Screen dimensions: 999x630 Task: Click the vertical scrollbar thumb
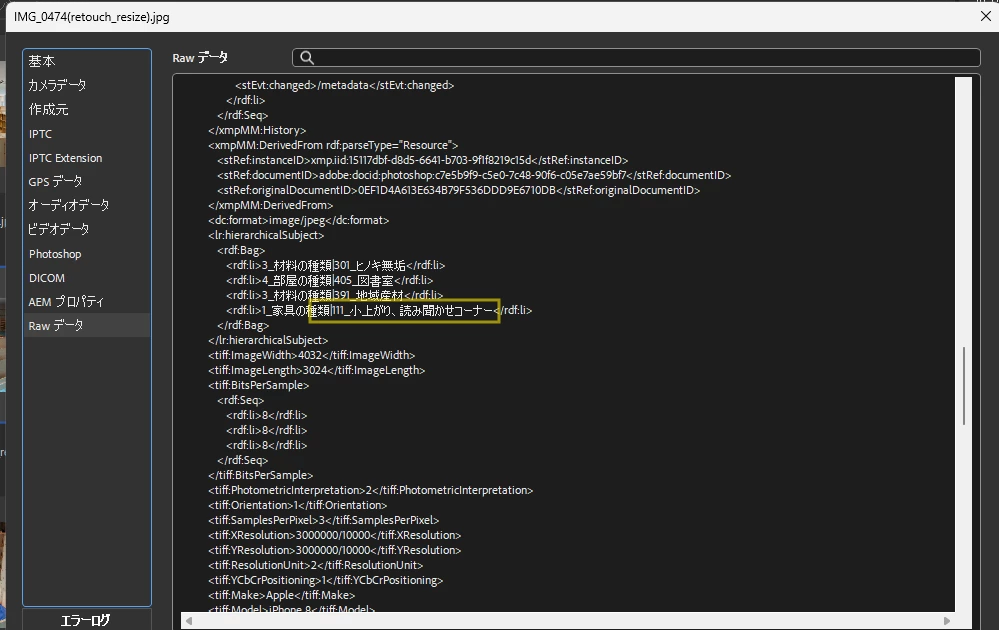[963, 385]
